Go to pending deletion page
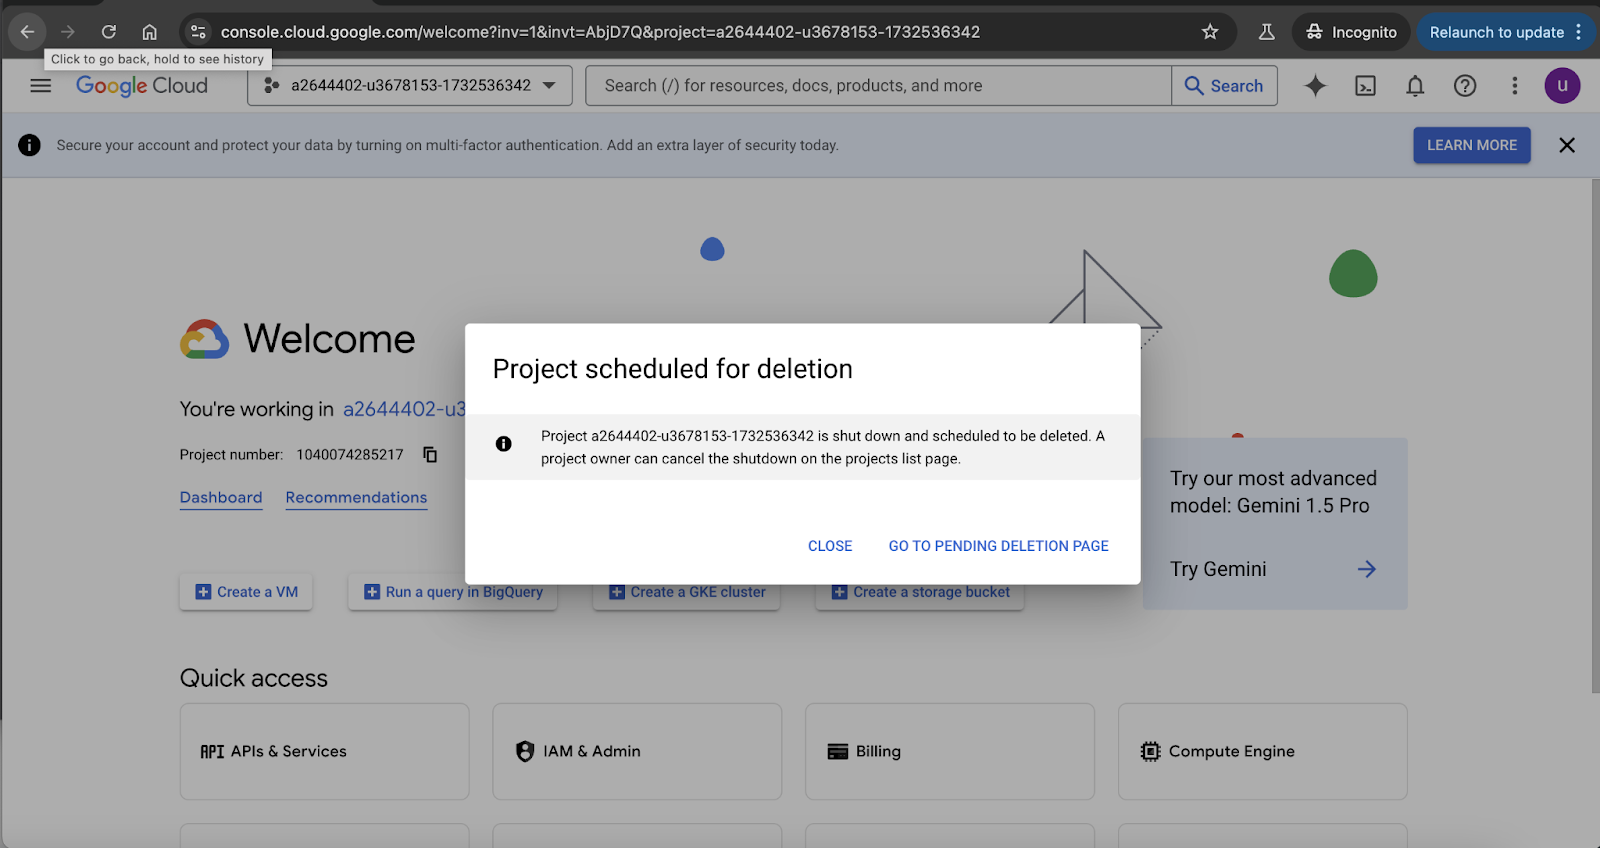1600x848 pixels. click(x=998, y=546)
